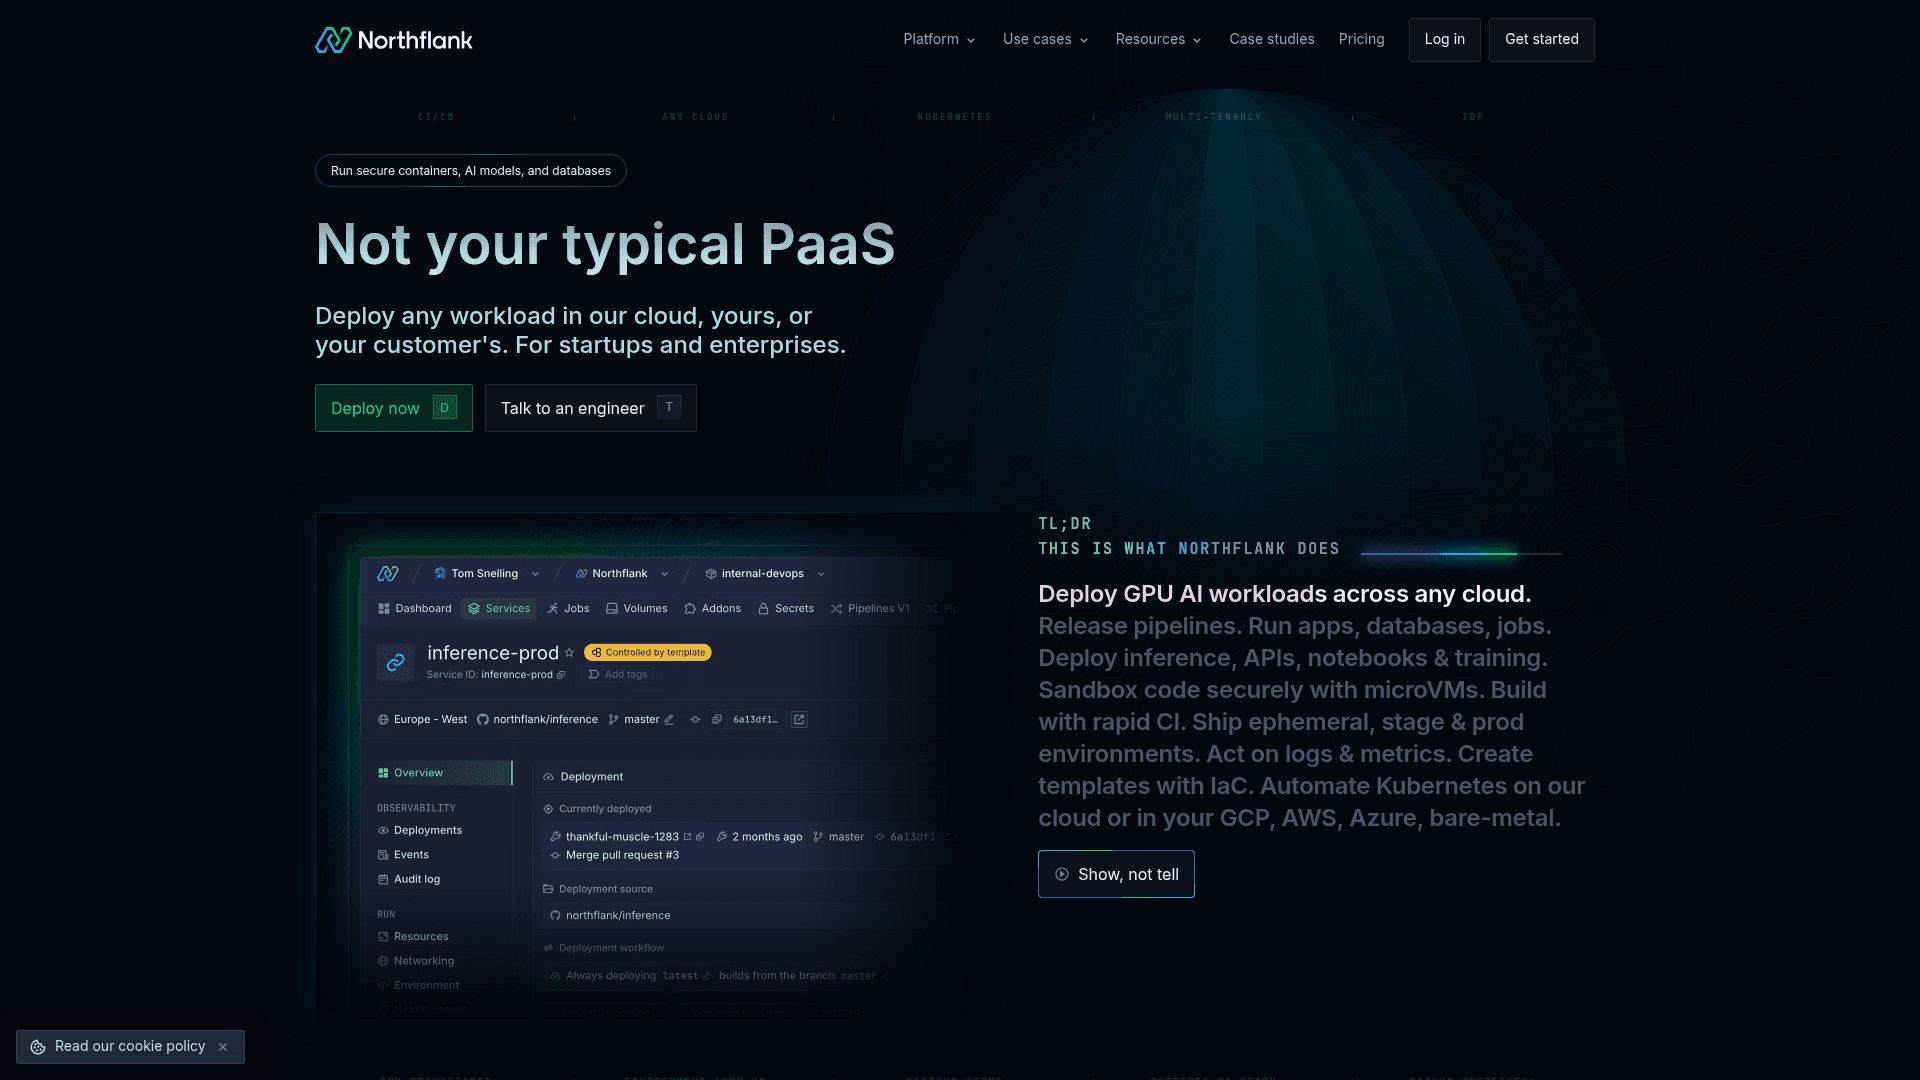1920x1080 pixels.
Task: Click the link service icon beside inference-prod
Action: coord(396,661)
